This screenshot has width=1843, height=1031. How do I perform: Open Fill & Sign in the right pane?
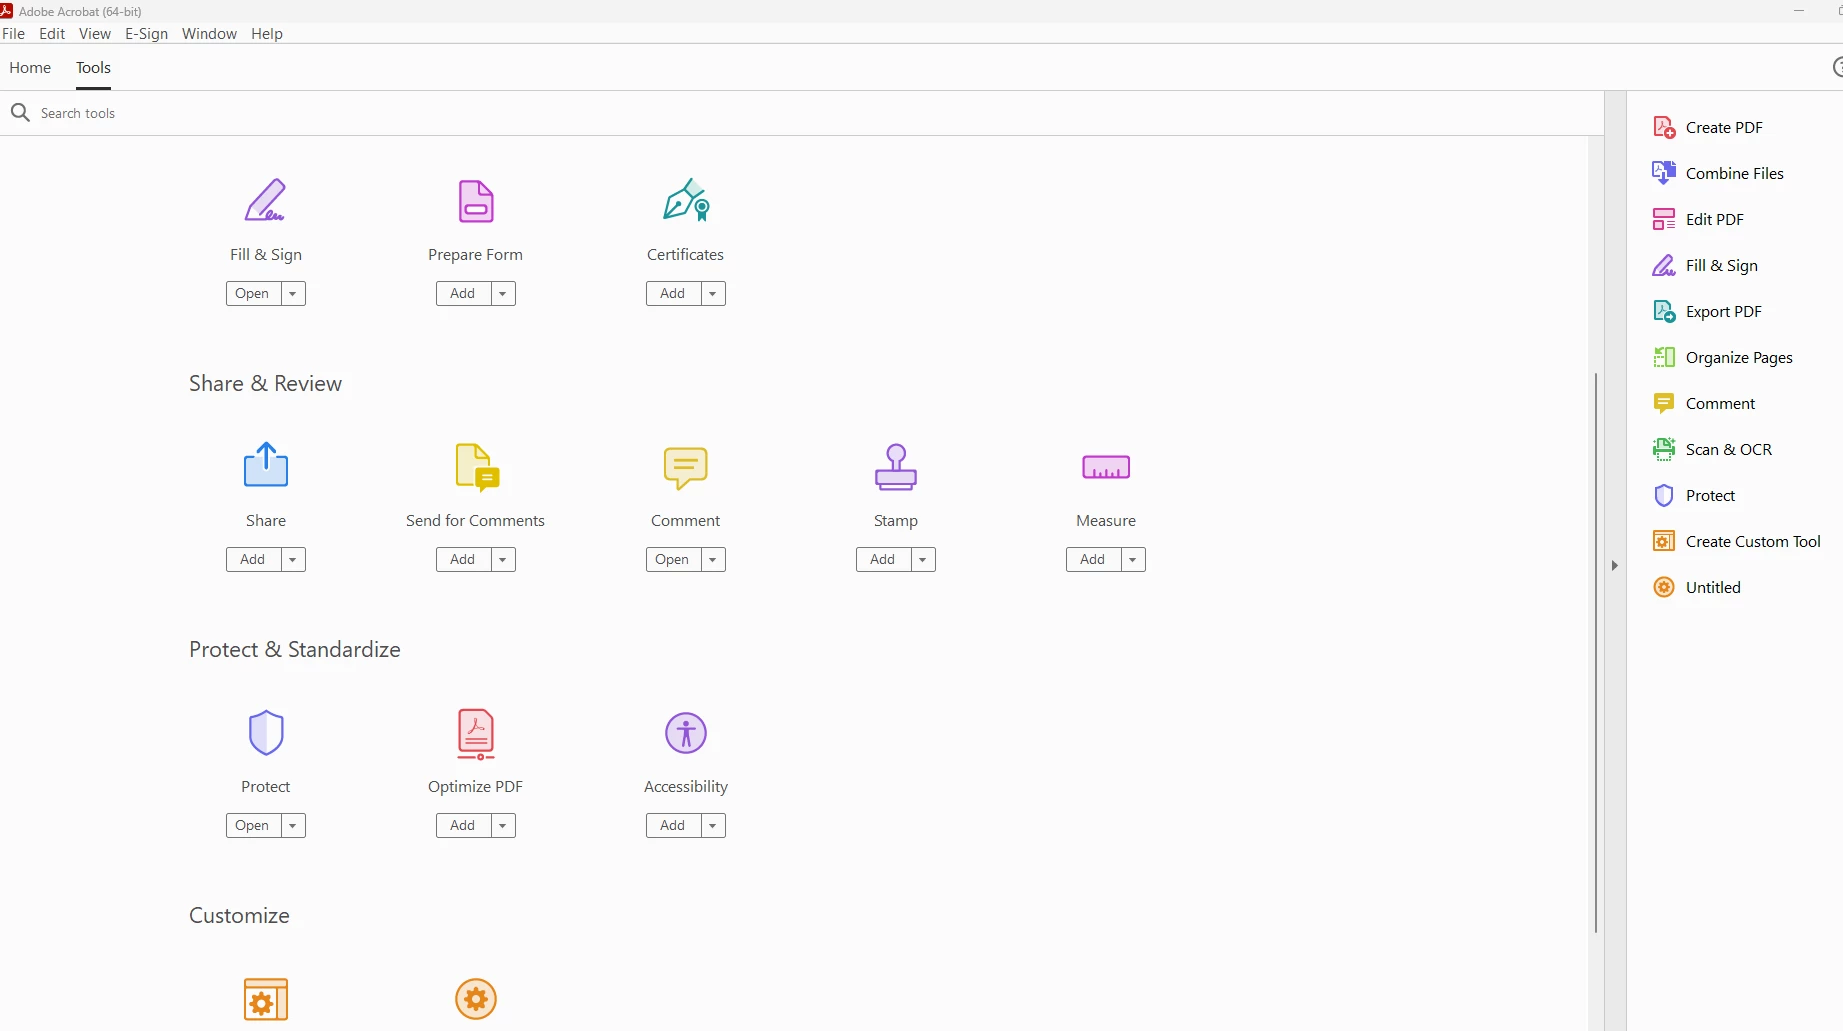click(1705, 265)
